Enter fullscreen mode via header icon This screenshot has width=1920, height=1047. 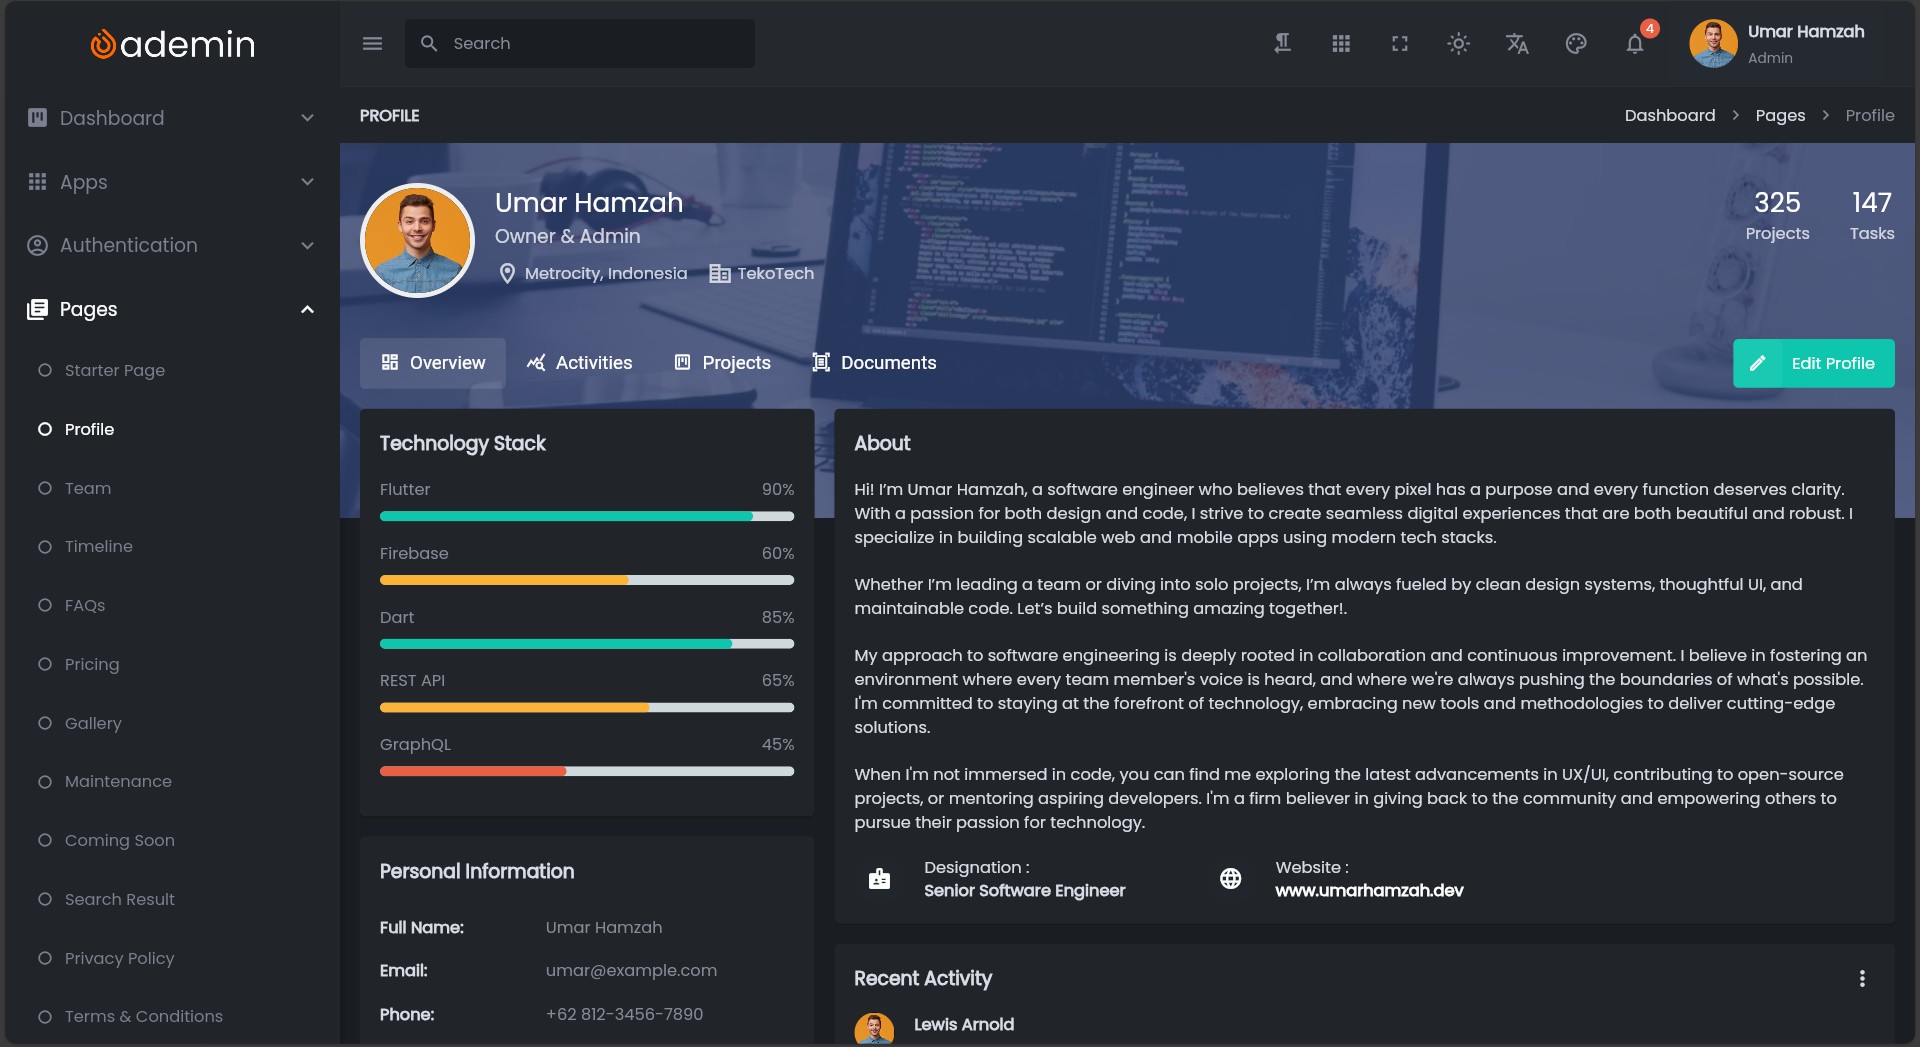1400,44
